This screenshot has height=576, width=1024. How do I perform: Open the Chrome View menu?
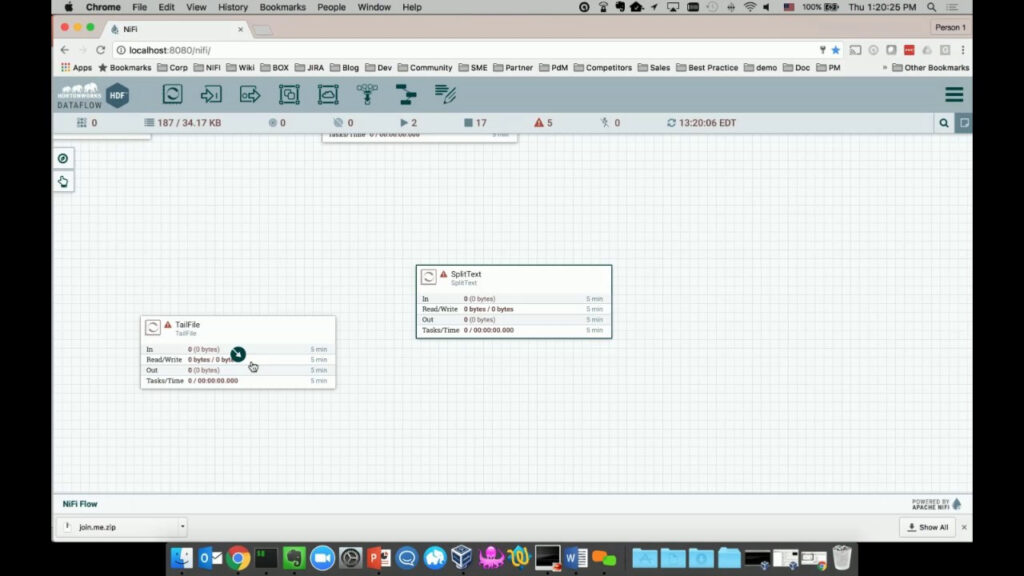click(196, 7)
